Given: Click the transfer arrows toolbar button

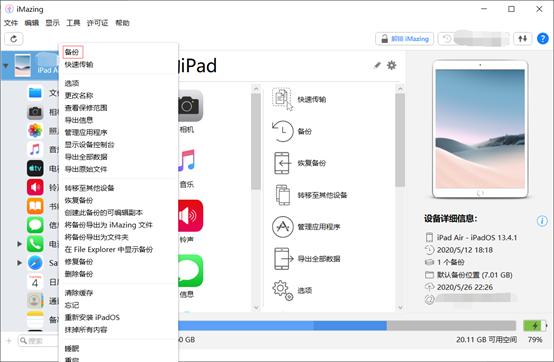Looking at the screenshot, I should (x=523, y=38).
